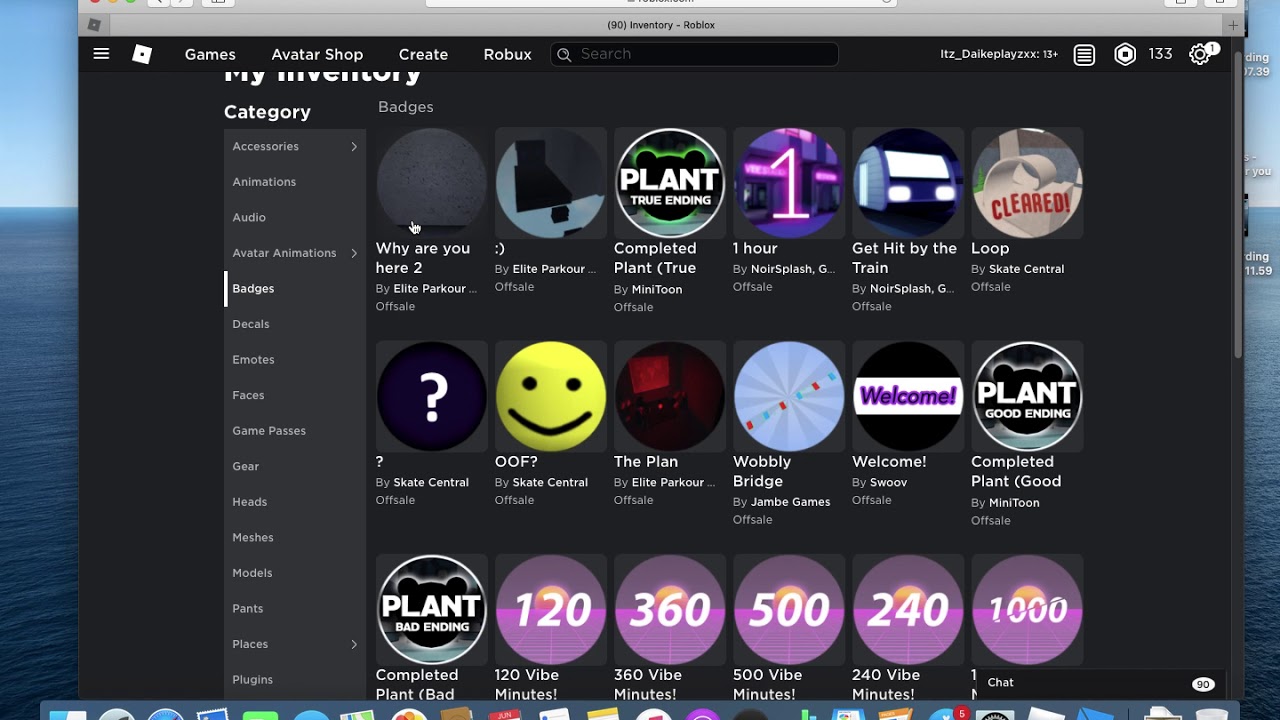Open the 360 Vibe Minutes badge image

[x=670, y=609]
